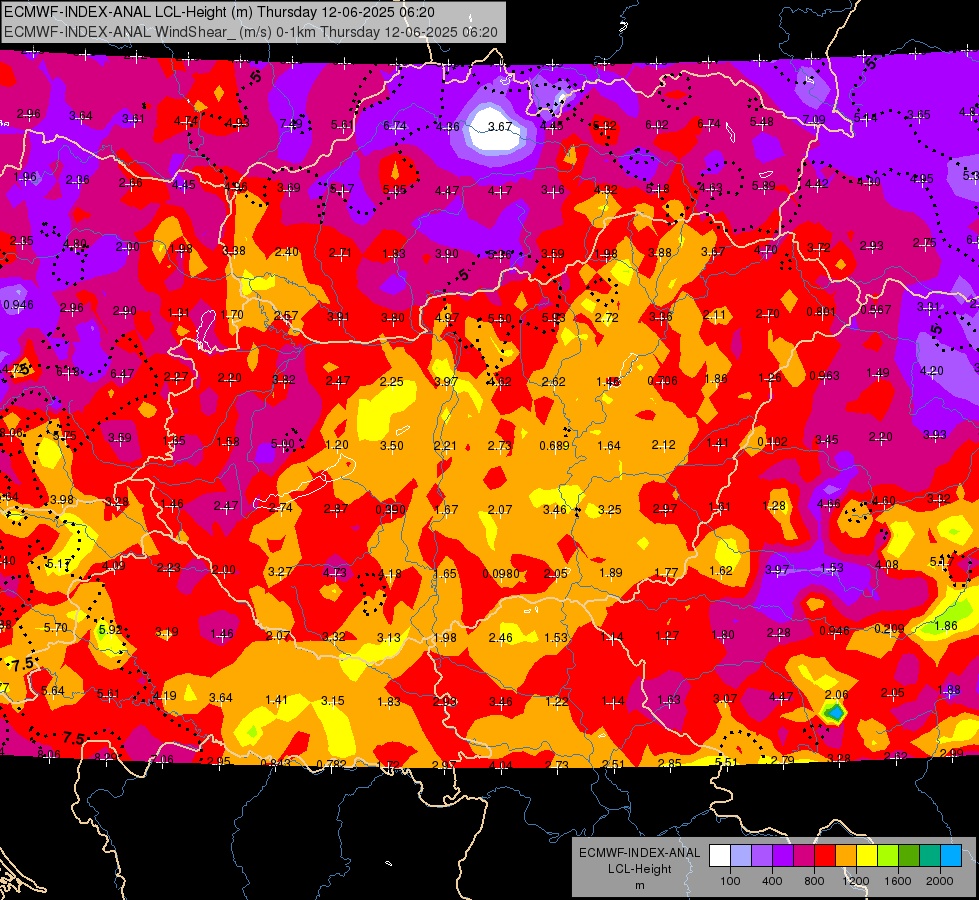
Task: Click the legend label 1200
Action: [855, 881]
